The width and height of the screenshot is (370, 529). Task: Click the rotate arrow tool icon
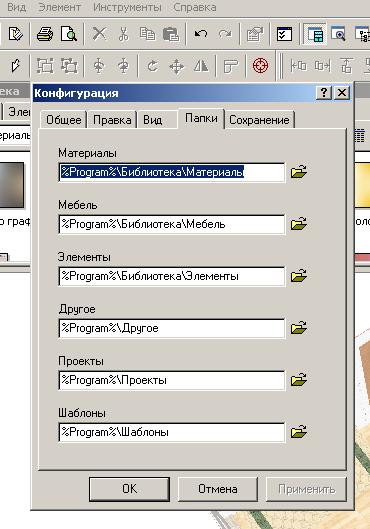152,65
